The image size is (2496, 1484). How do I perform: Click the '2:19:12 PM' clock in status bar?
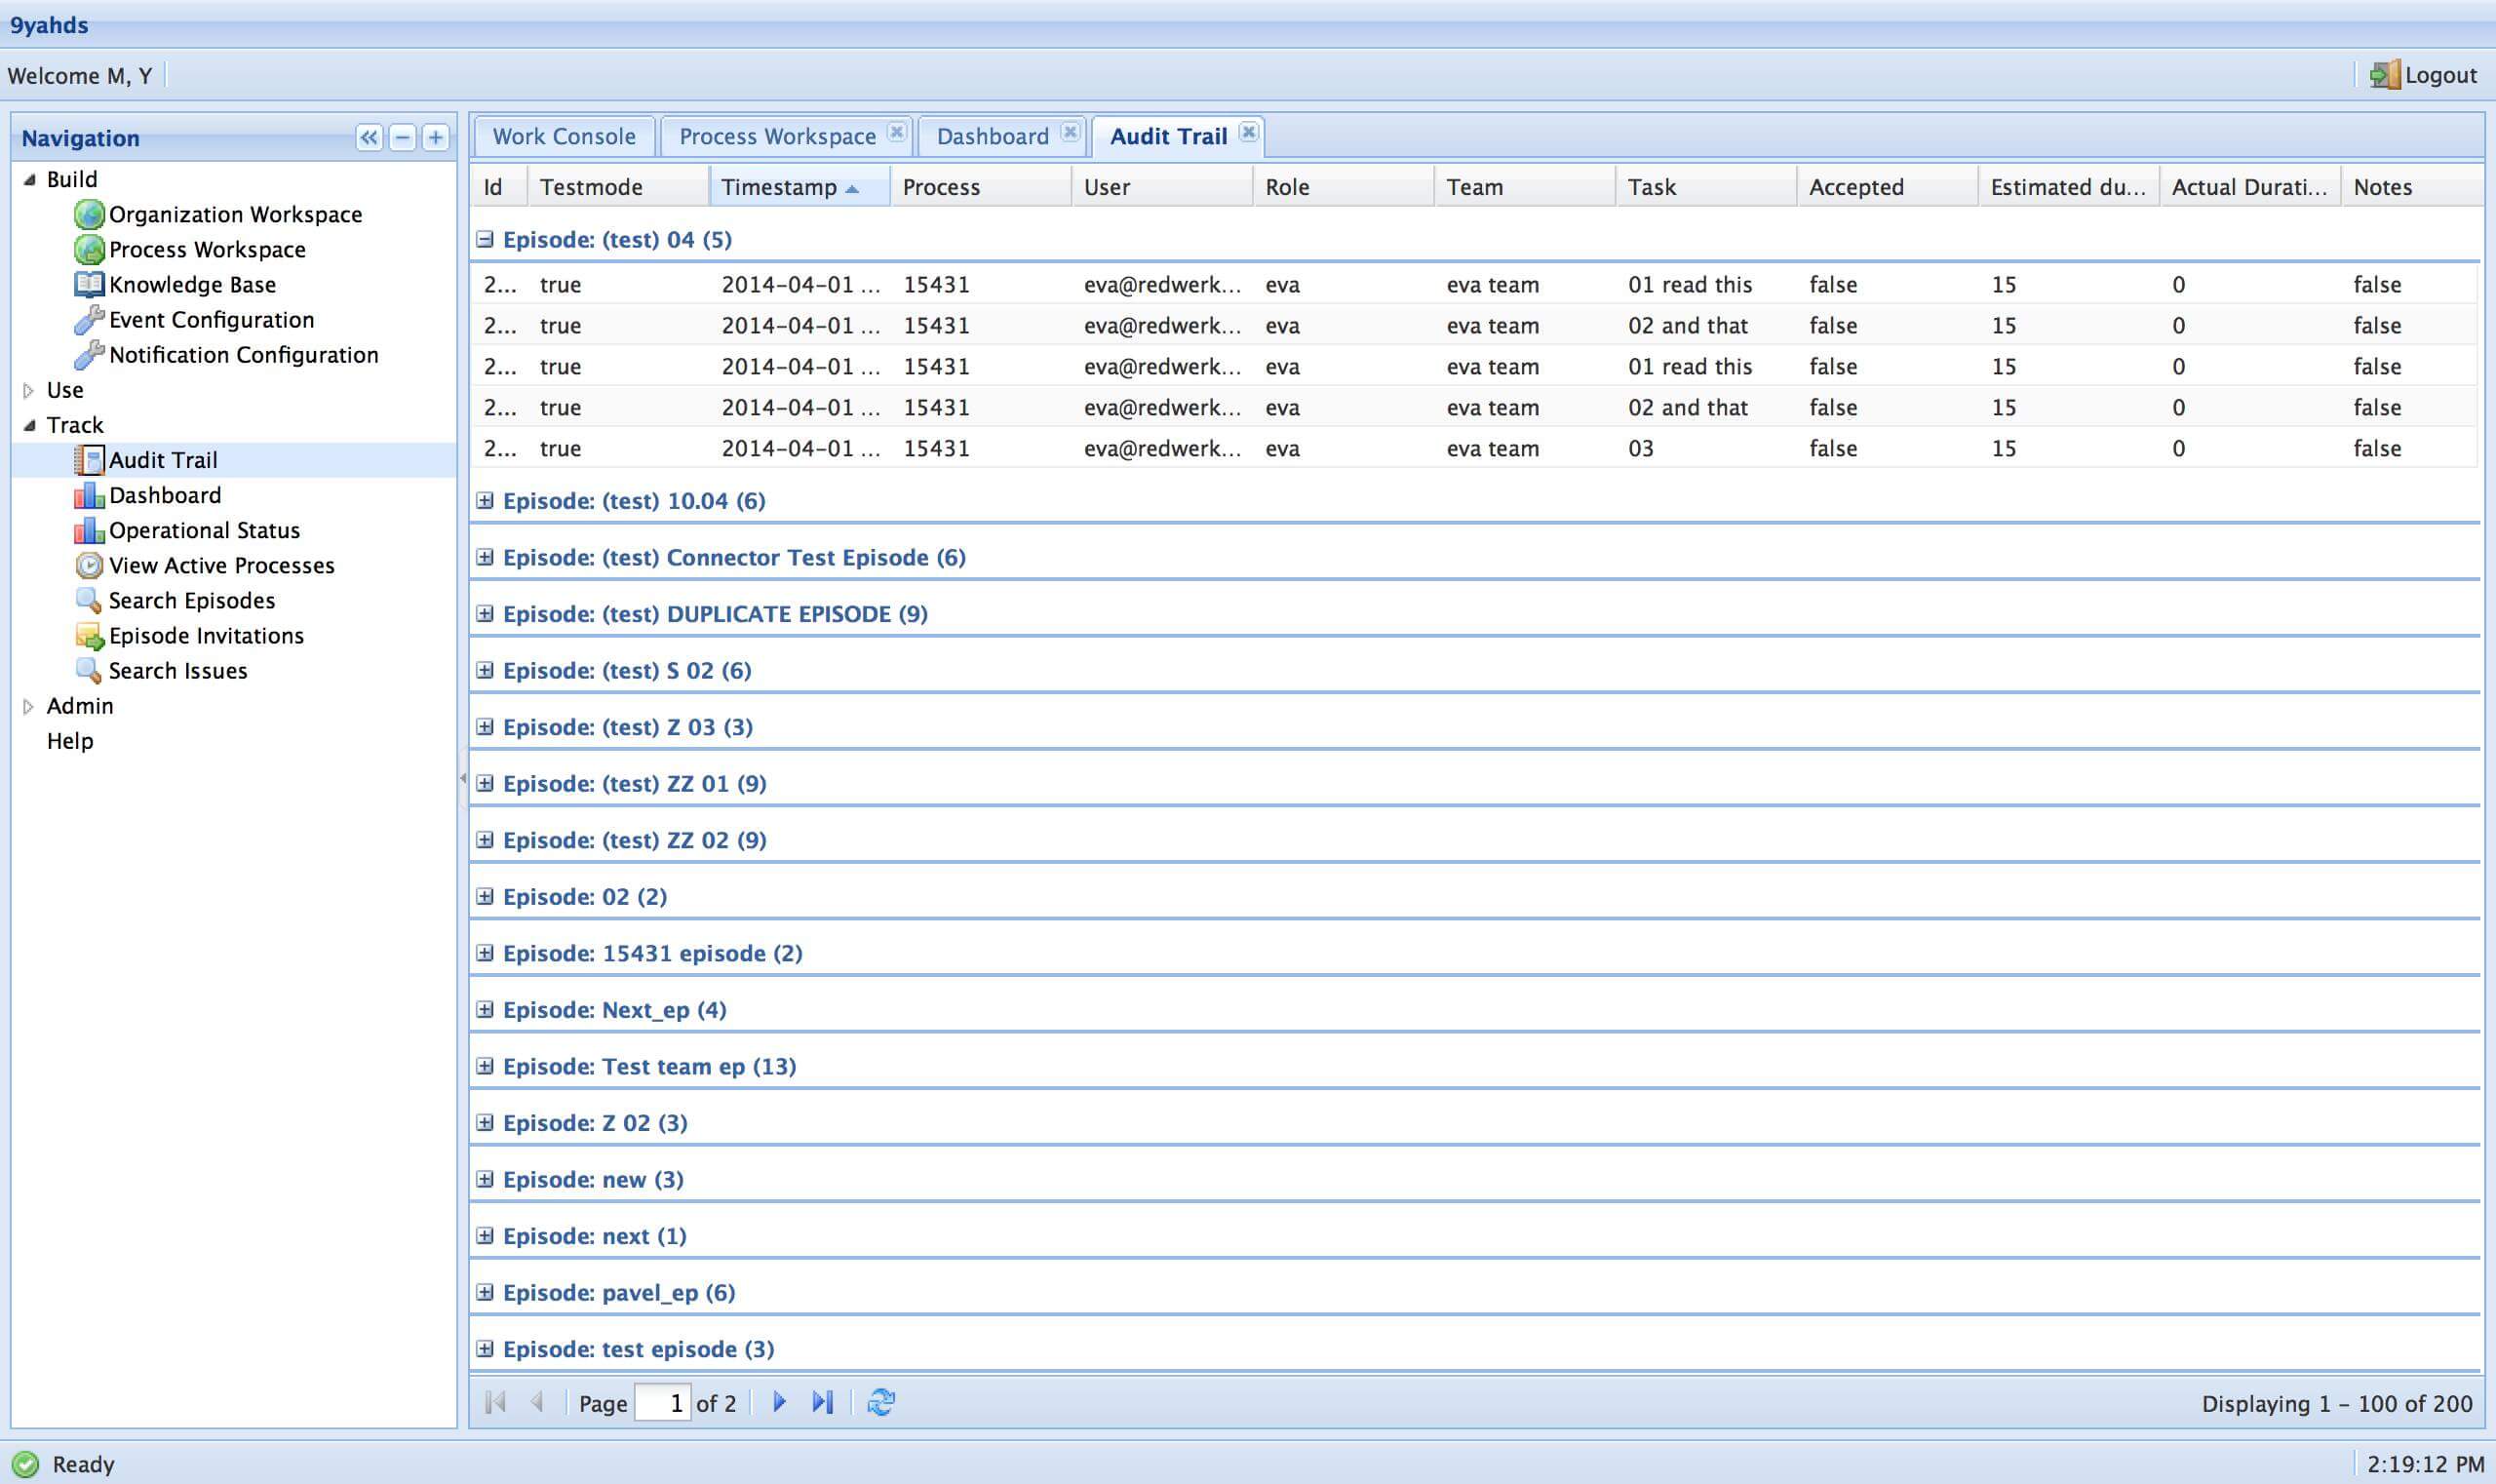(x=2425, y=1464)
